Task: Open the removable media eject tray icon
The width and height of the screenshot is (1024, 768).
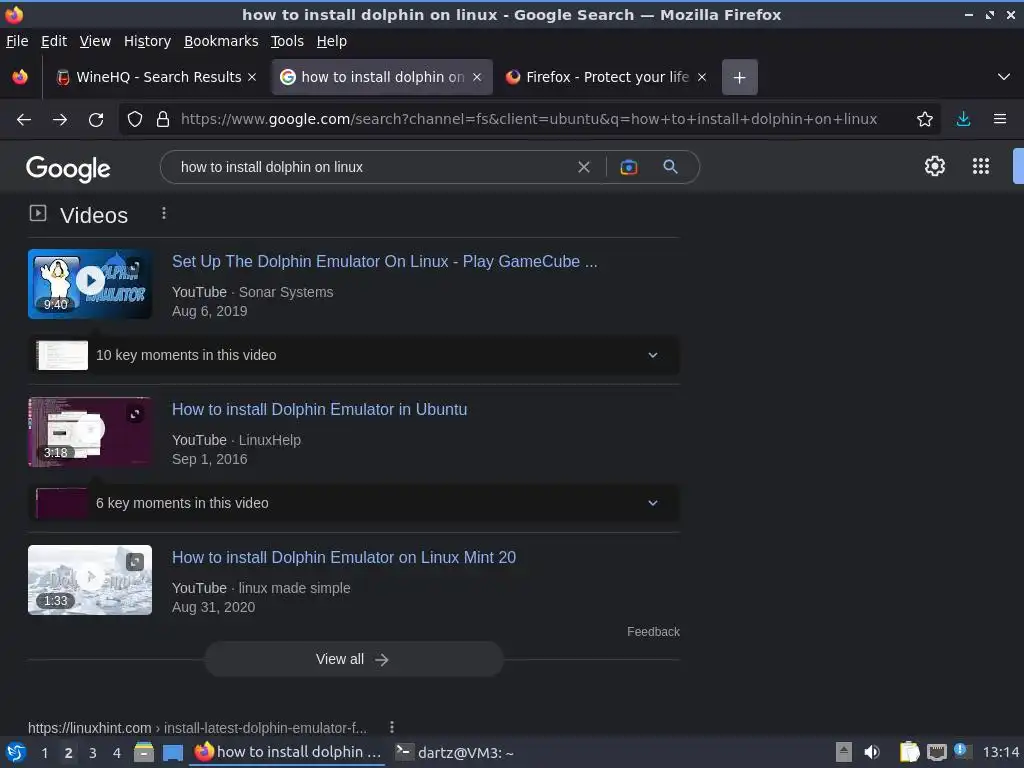Action: click(844, 752)
